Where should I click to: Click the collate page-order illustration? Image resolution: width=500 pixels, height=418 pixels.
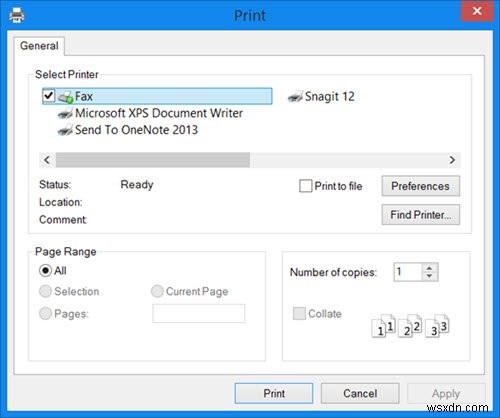tap(410, 326)
